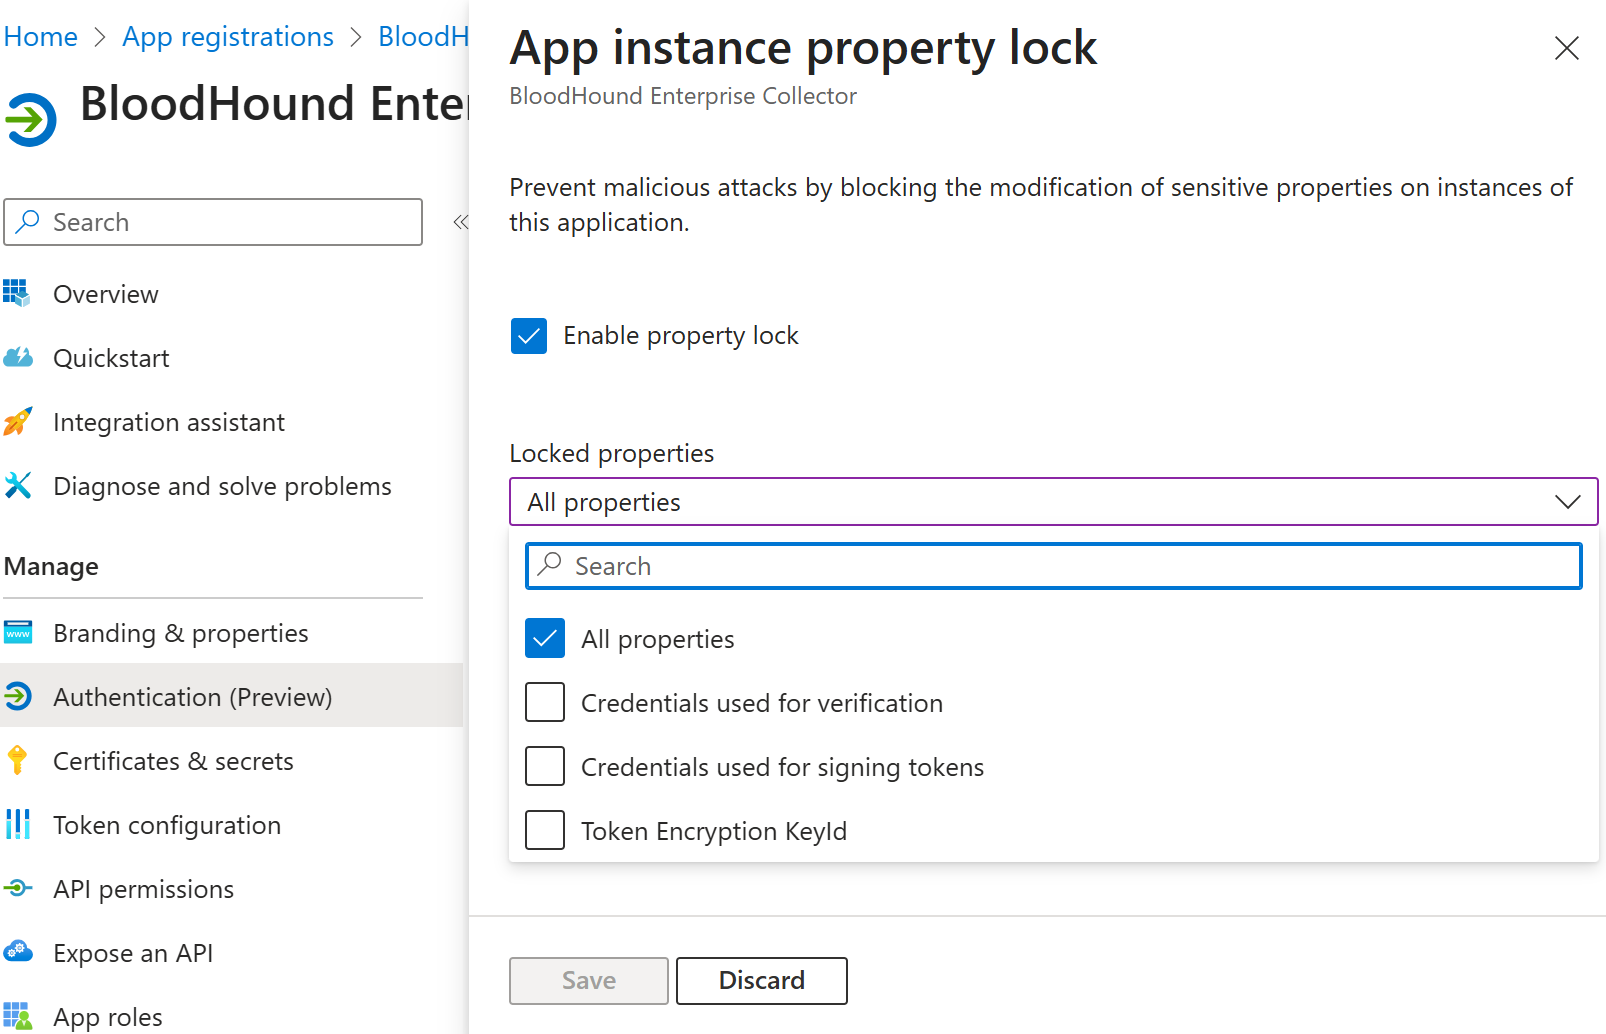Click the Locked properties label
The image size is (1606, 1034).
pyautogui.click(x=612, y=453)
